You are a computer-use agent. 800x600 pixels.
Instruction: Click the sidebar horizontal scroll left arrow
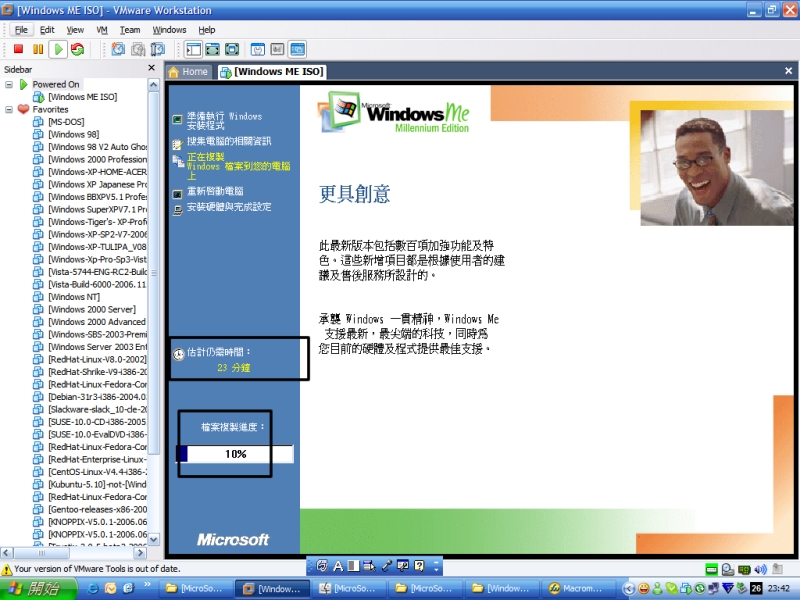(x=6, y=553)
